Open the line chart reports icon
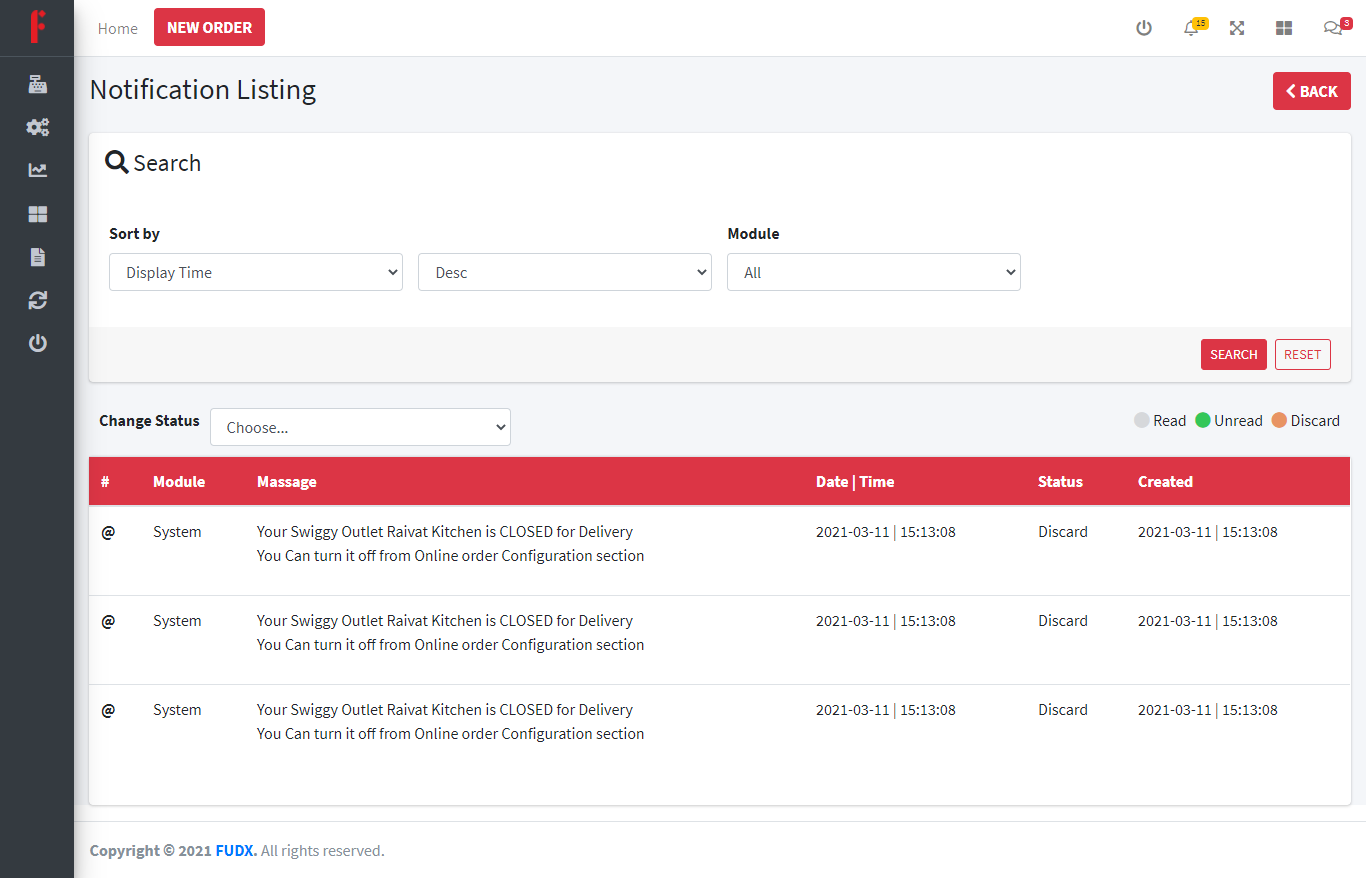Viewport: 1366px width, 878px height. (x=37, y=170)
